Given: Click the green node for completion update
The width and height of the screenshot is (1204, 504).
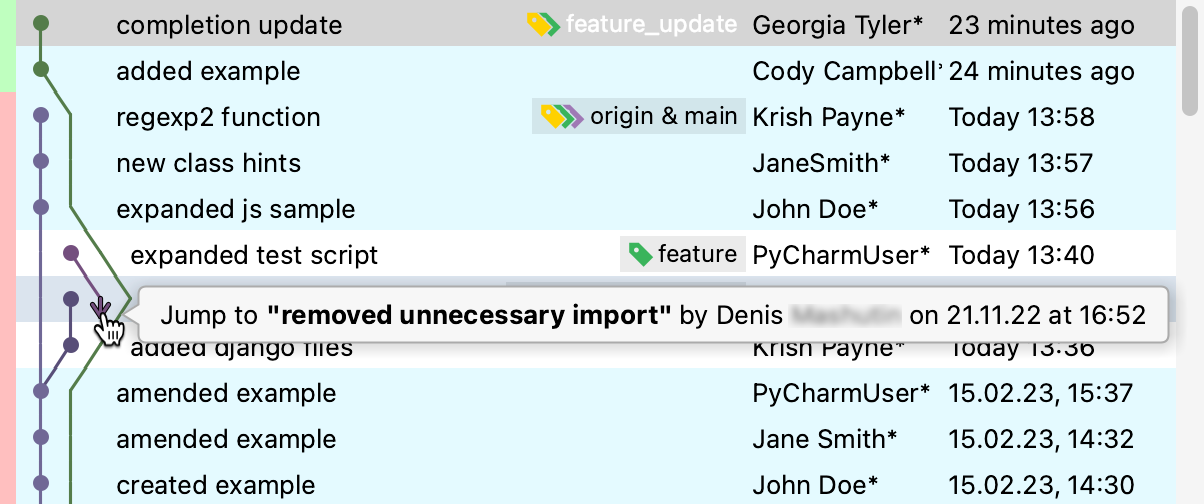Looking at the screenshot, I should 40,23.
